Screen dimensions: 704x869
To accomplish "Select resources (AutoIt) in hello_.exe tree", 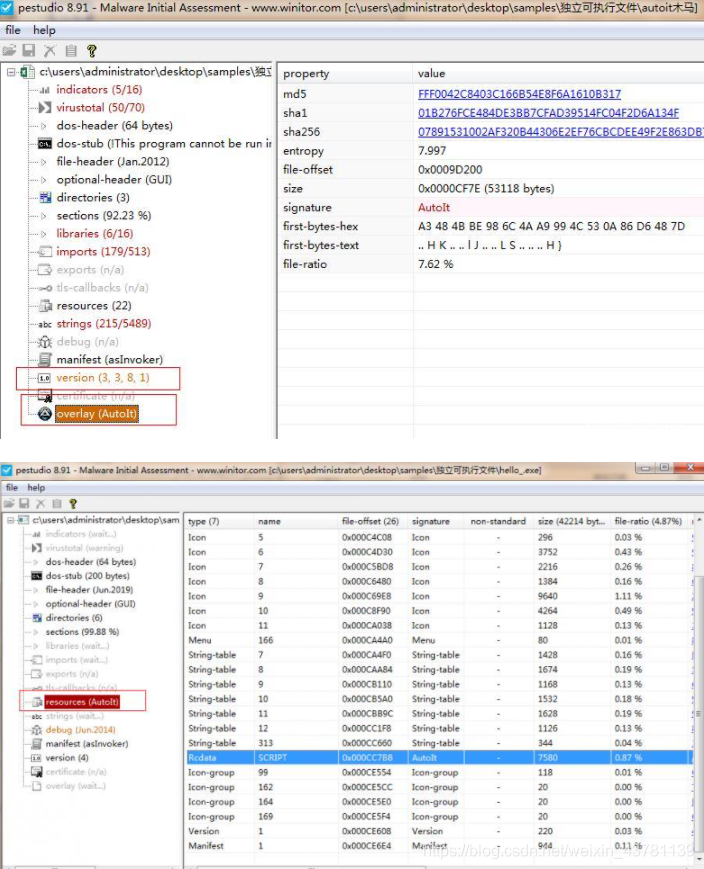I will (x=82, y=702).
